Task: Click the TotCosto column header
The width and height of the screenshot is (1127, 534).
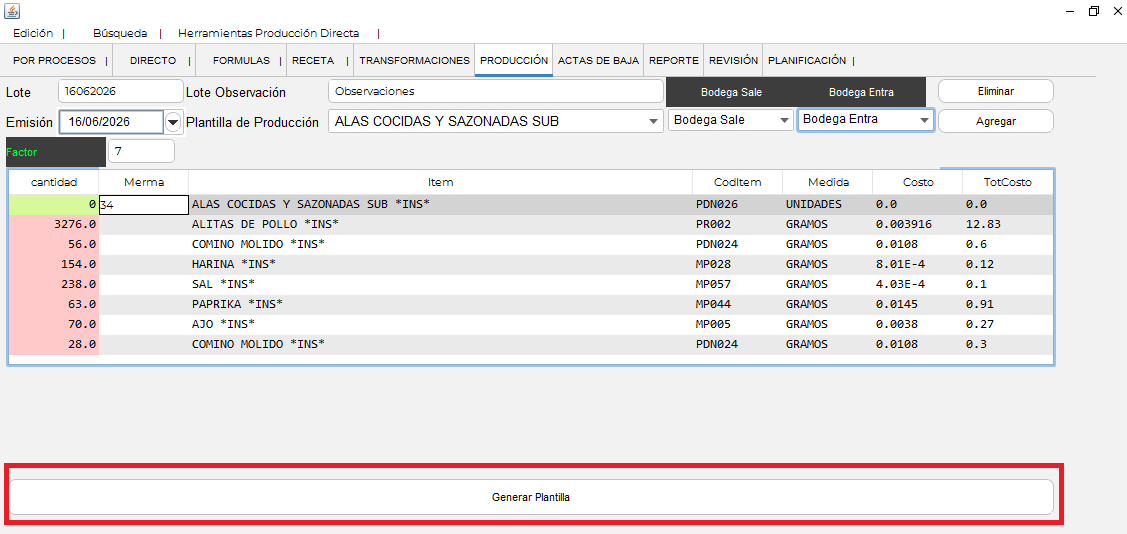Action: (1007, 183)
